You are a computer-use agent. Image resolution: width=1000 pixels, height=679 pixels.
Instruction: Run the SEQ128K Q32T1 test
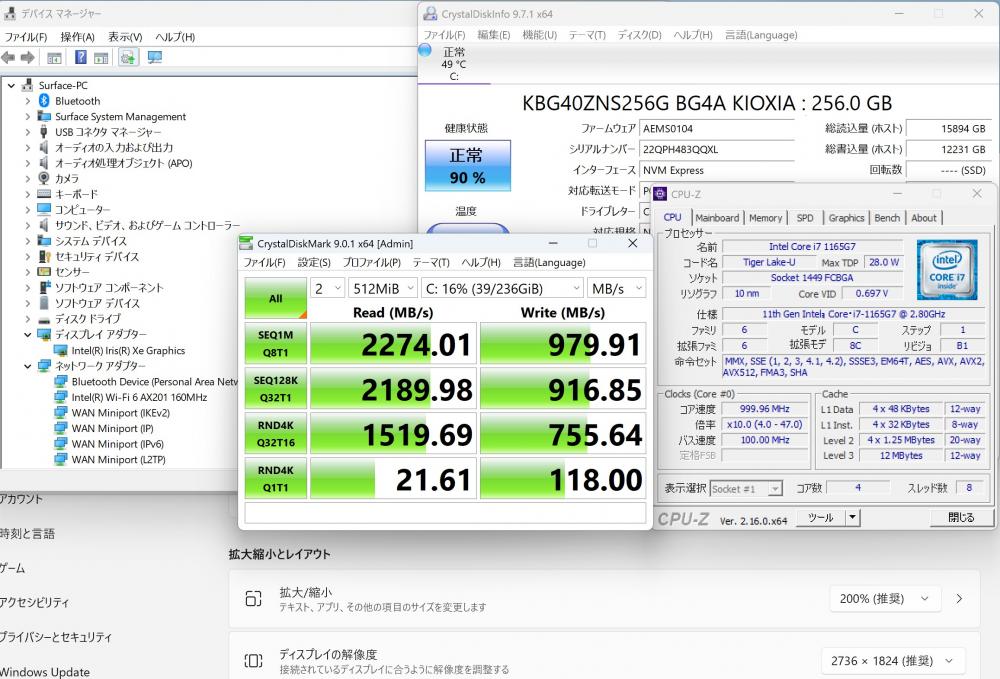point(276,389)
